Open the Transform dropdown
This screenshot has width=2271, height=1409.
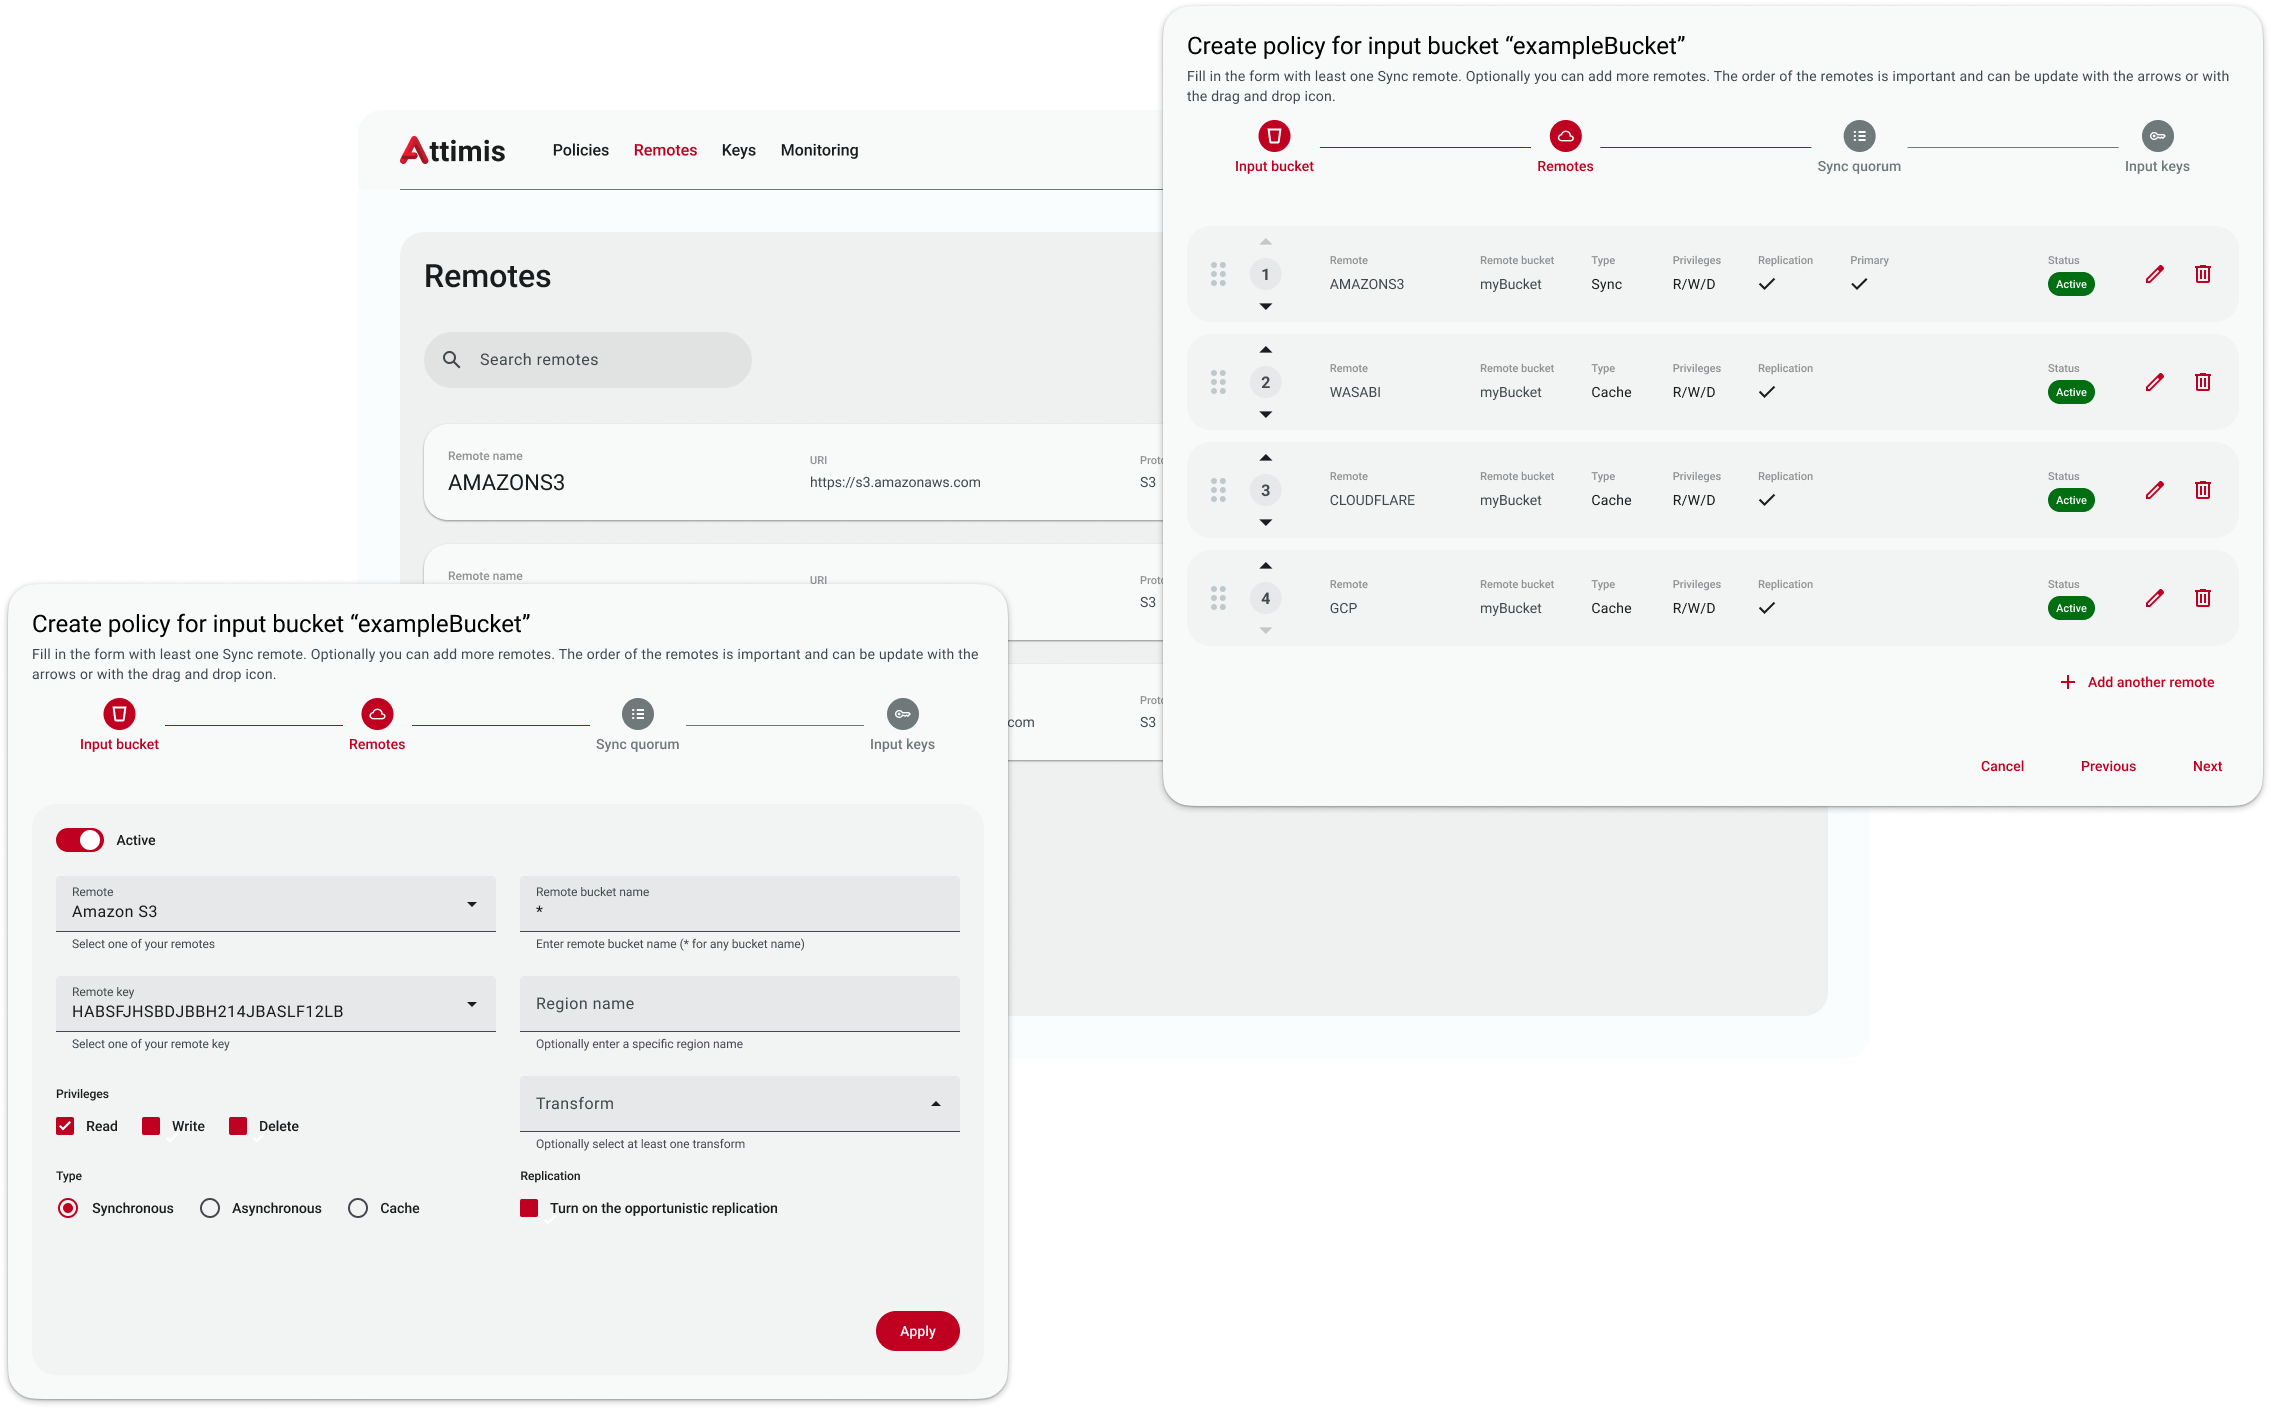(x=739, y=1104)
